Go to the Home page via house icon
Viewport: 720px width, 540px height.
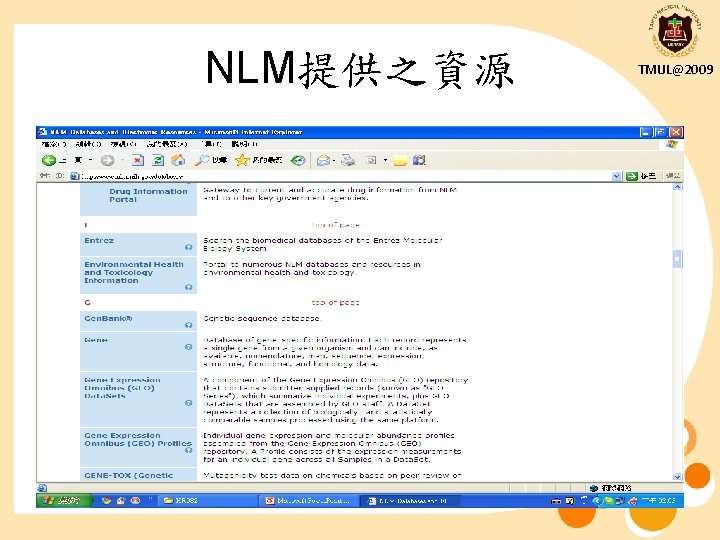[178, 160]
